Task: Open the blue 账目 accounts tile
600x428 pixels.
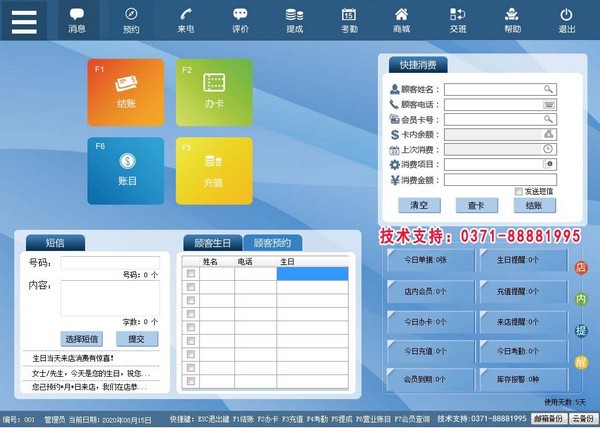Action: point(126,169)
